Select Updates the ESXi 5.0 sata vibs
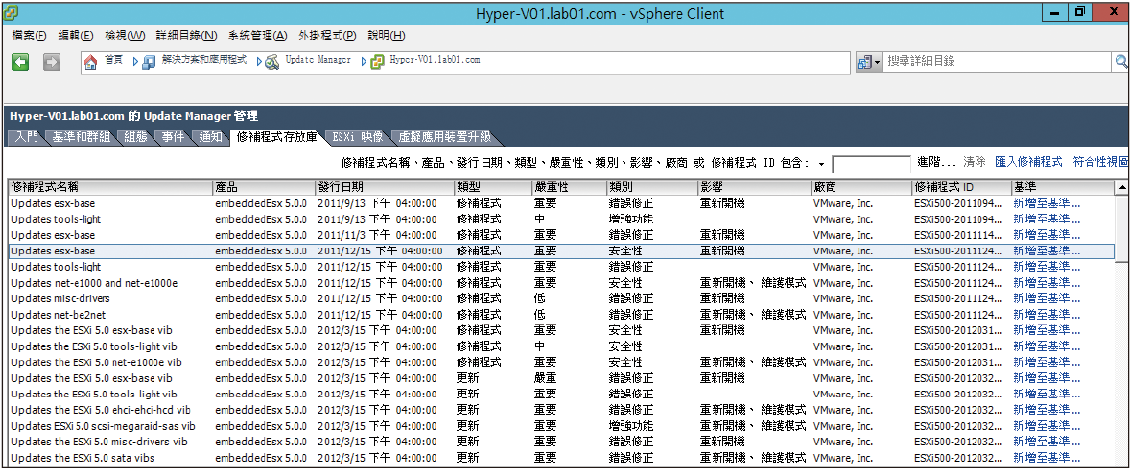1133x472 pixels. [x=561, y=458]
